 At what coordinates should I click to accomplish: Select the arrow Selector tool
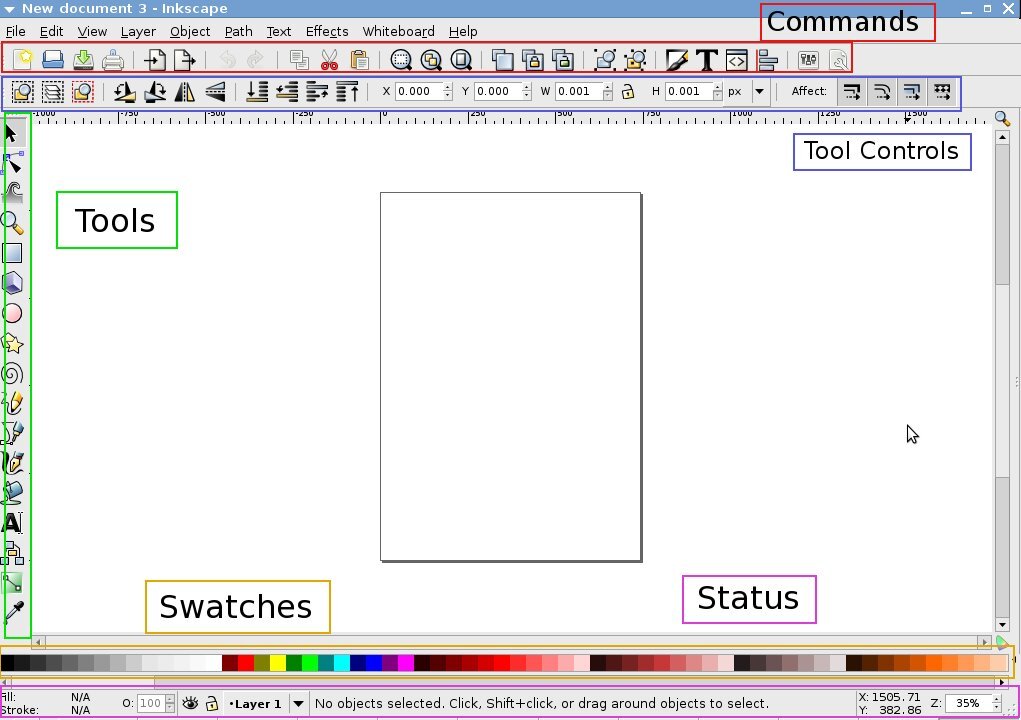click(12, 133)
